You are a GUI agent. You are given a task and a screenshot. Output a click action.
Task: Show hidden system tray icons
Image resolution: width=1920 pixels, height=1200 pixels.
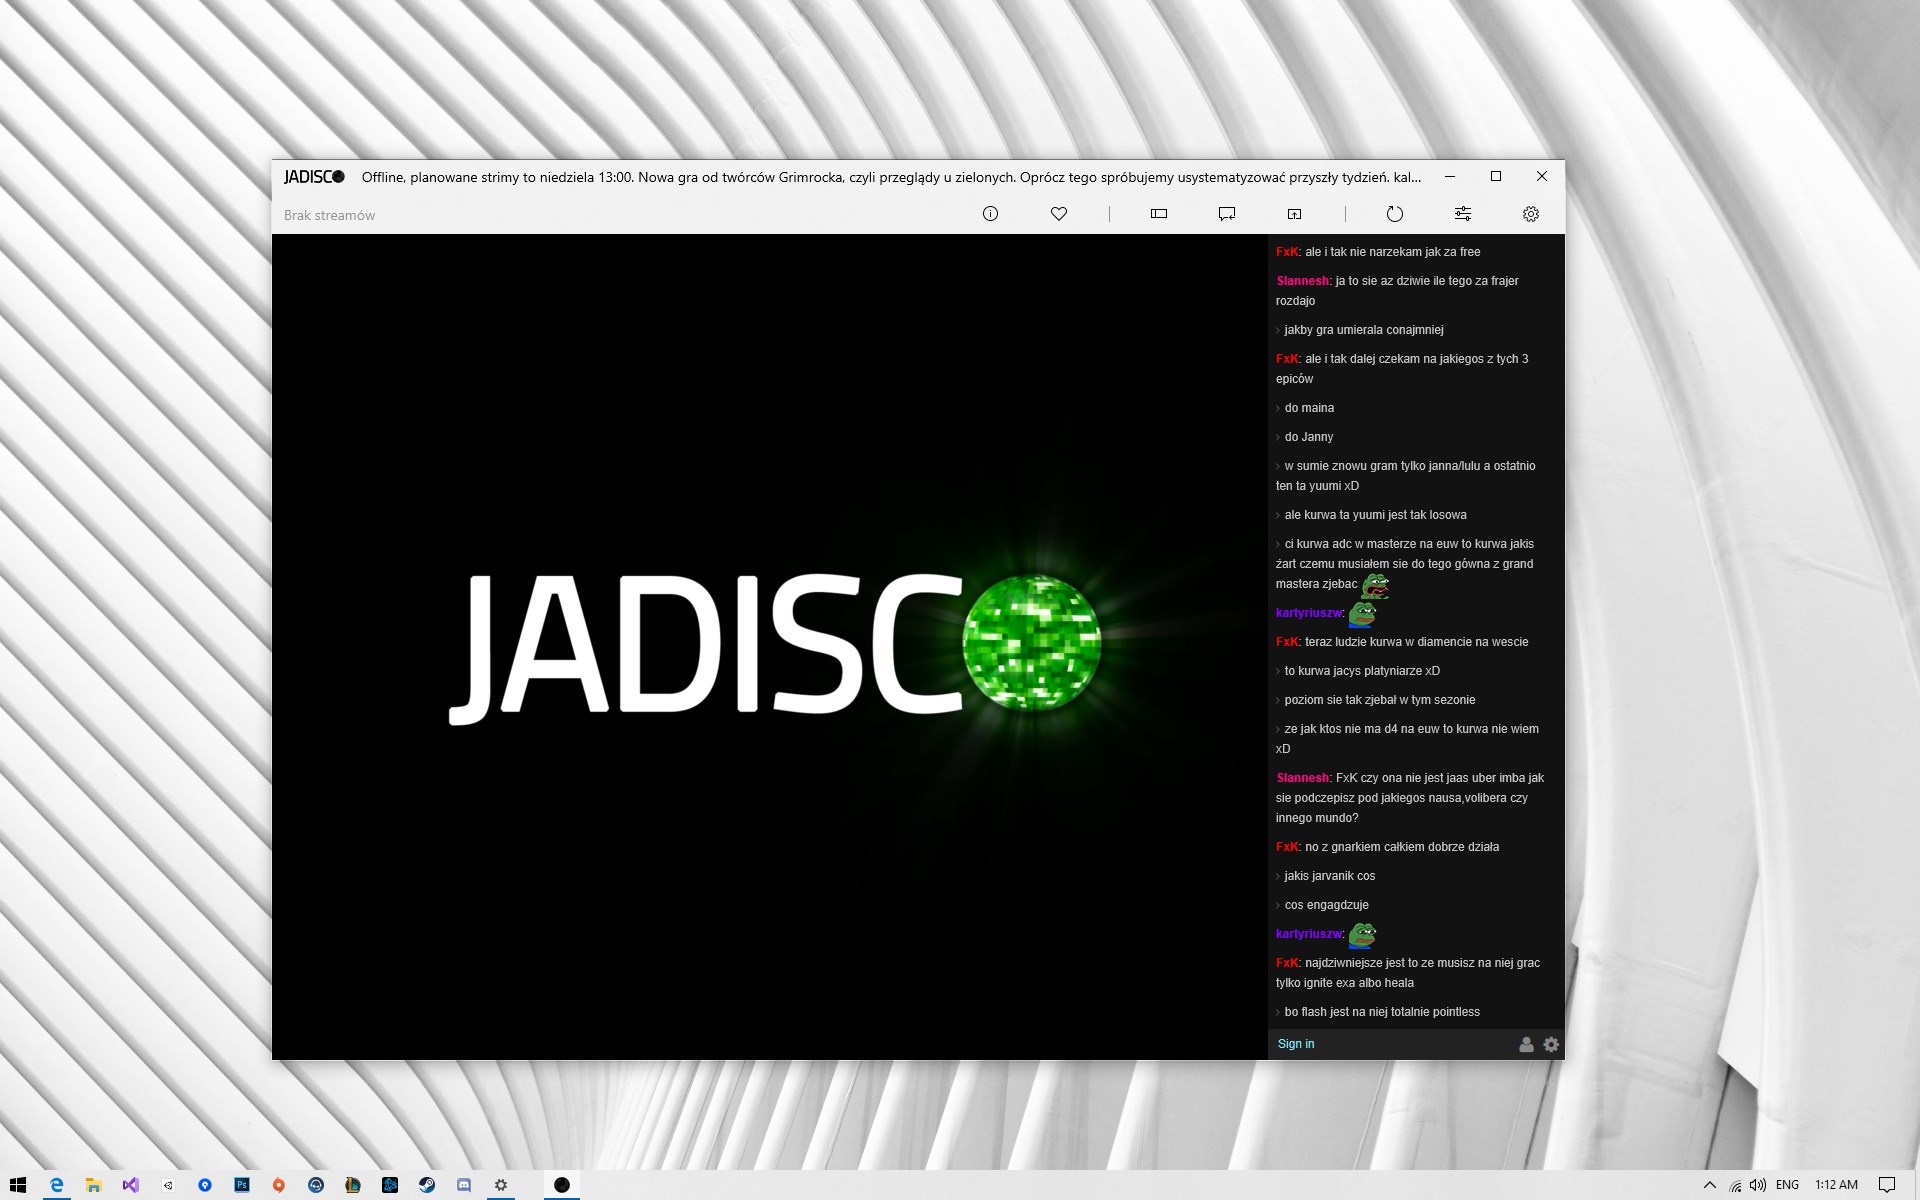(1709, 1185)
